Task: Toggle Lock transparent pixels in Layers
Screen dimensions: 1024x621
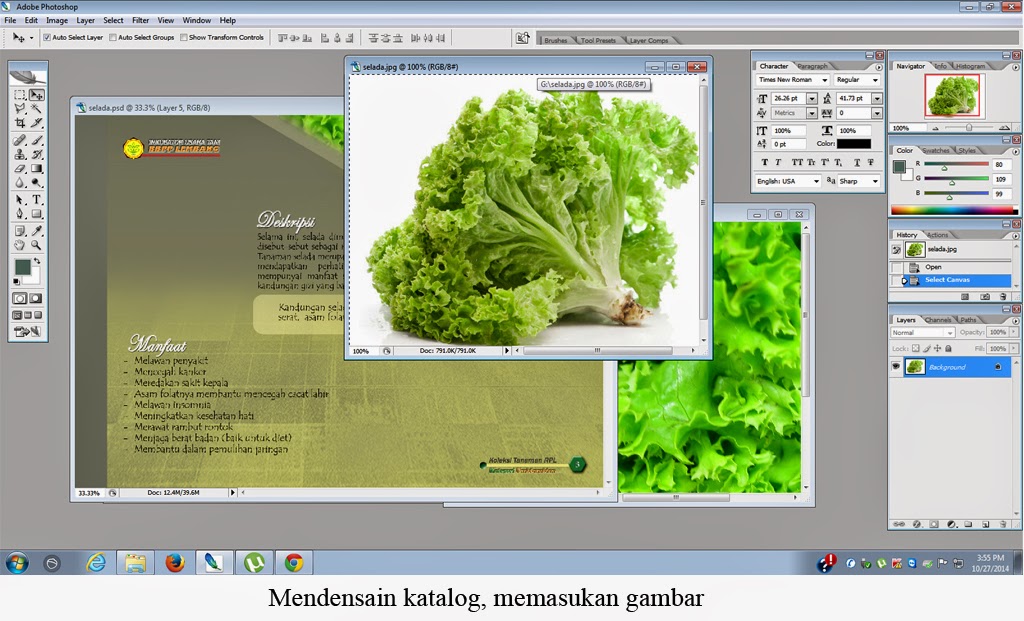Action: pyautogui.click(x=916, y=349)
